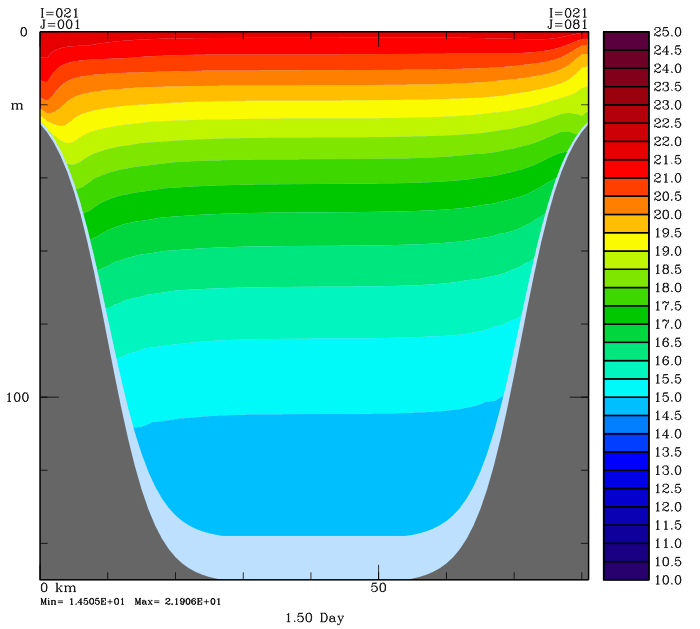Click the 12.5 navy colorbar band
This screenshot has height=629, width=700.
click(626, 480)
